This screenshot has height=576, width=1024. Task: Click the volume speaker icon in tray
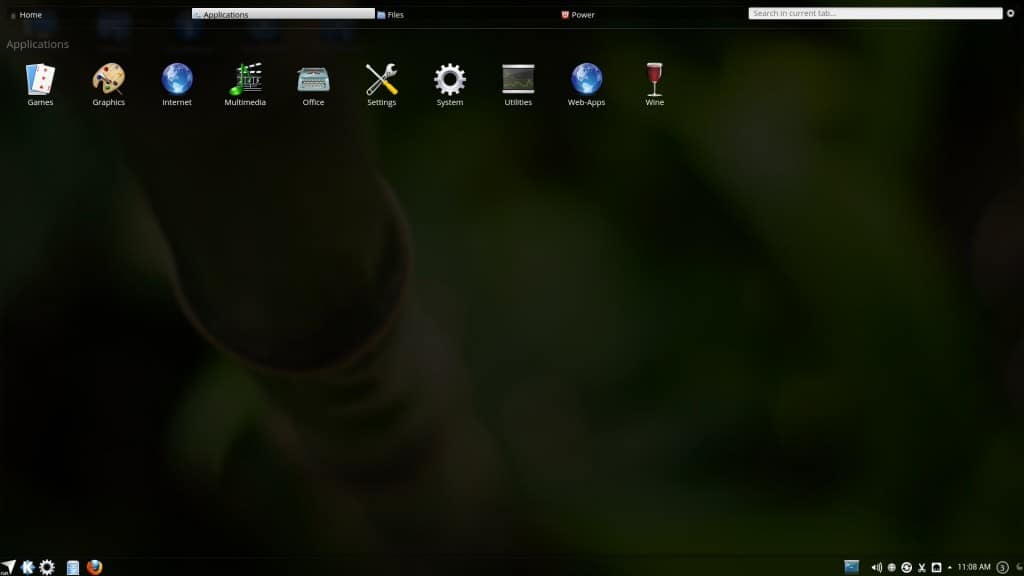[876, 567]
